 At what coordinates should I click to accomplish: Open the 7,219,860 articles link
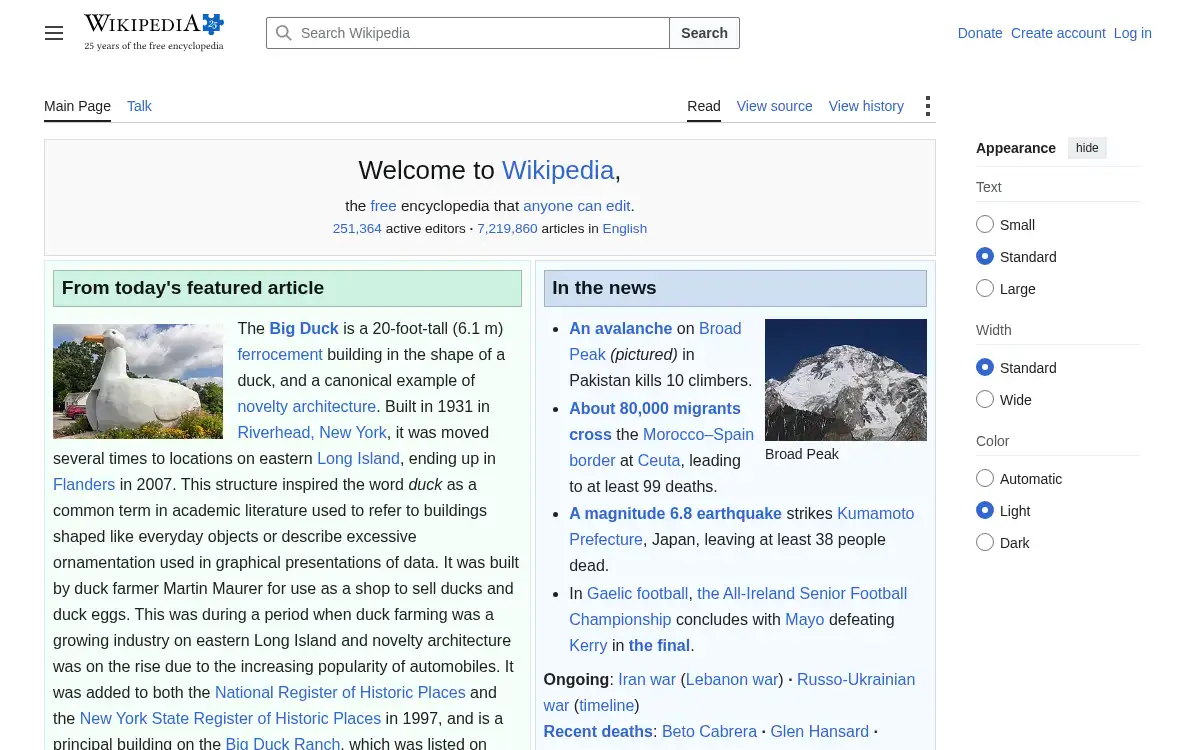[x=507, y=228]
